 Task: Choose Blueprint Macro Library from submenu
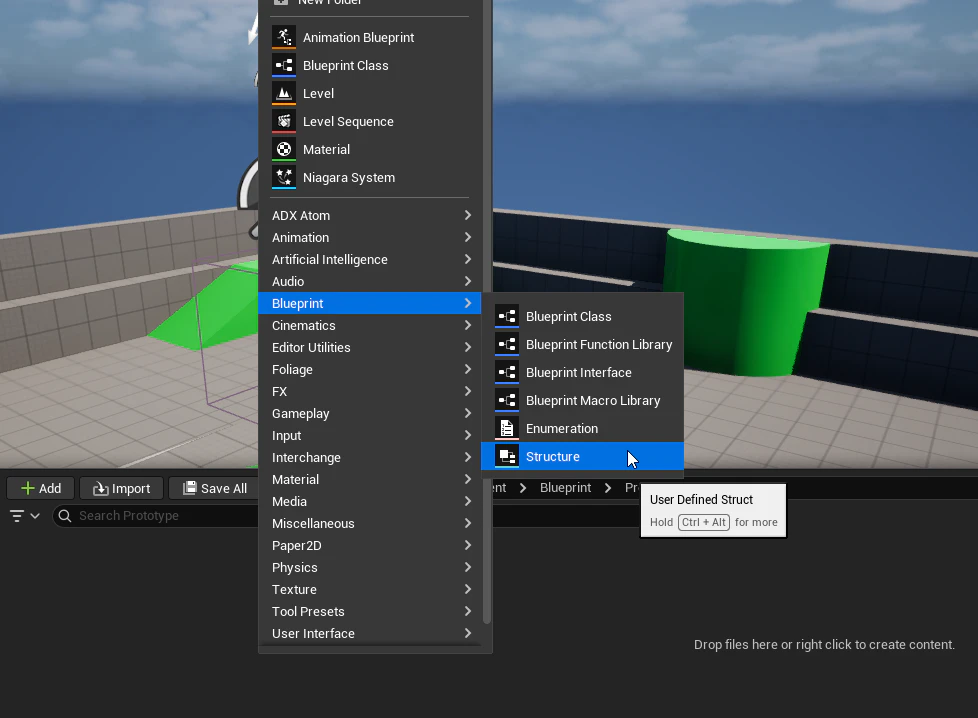point(583,400)
